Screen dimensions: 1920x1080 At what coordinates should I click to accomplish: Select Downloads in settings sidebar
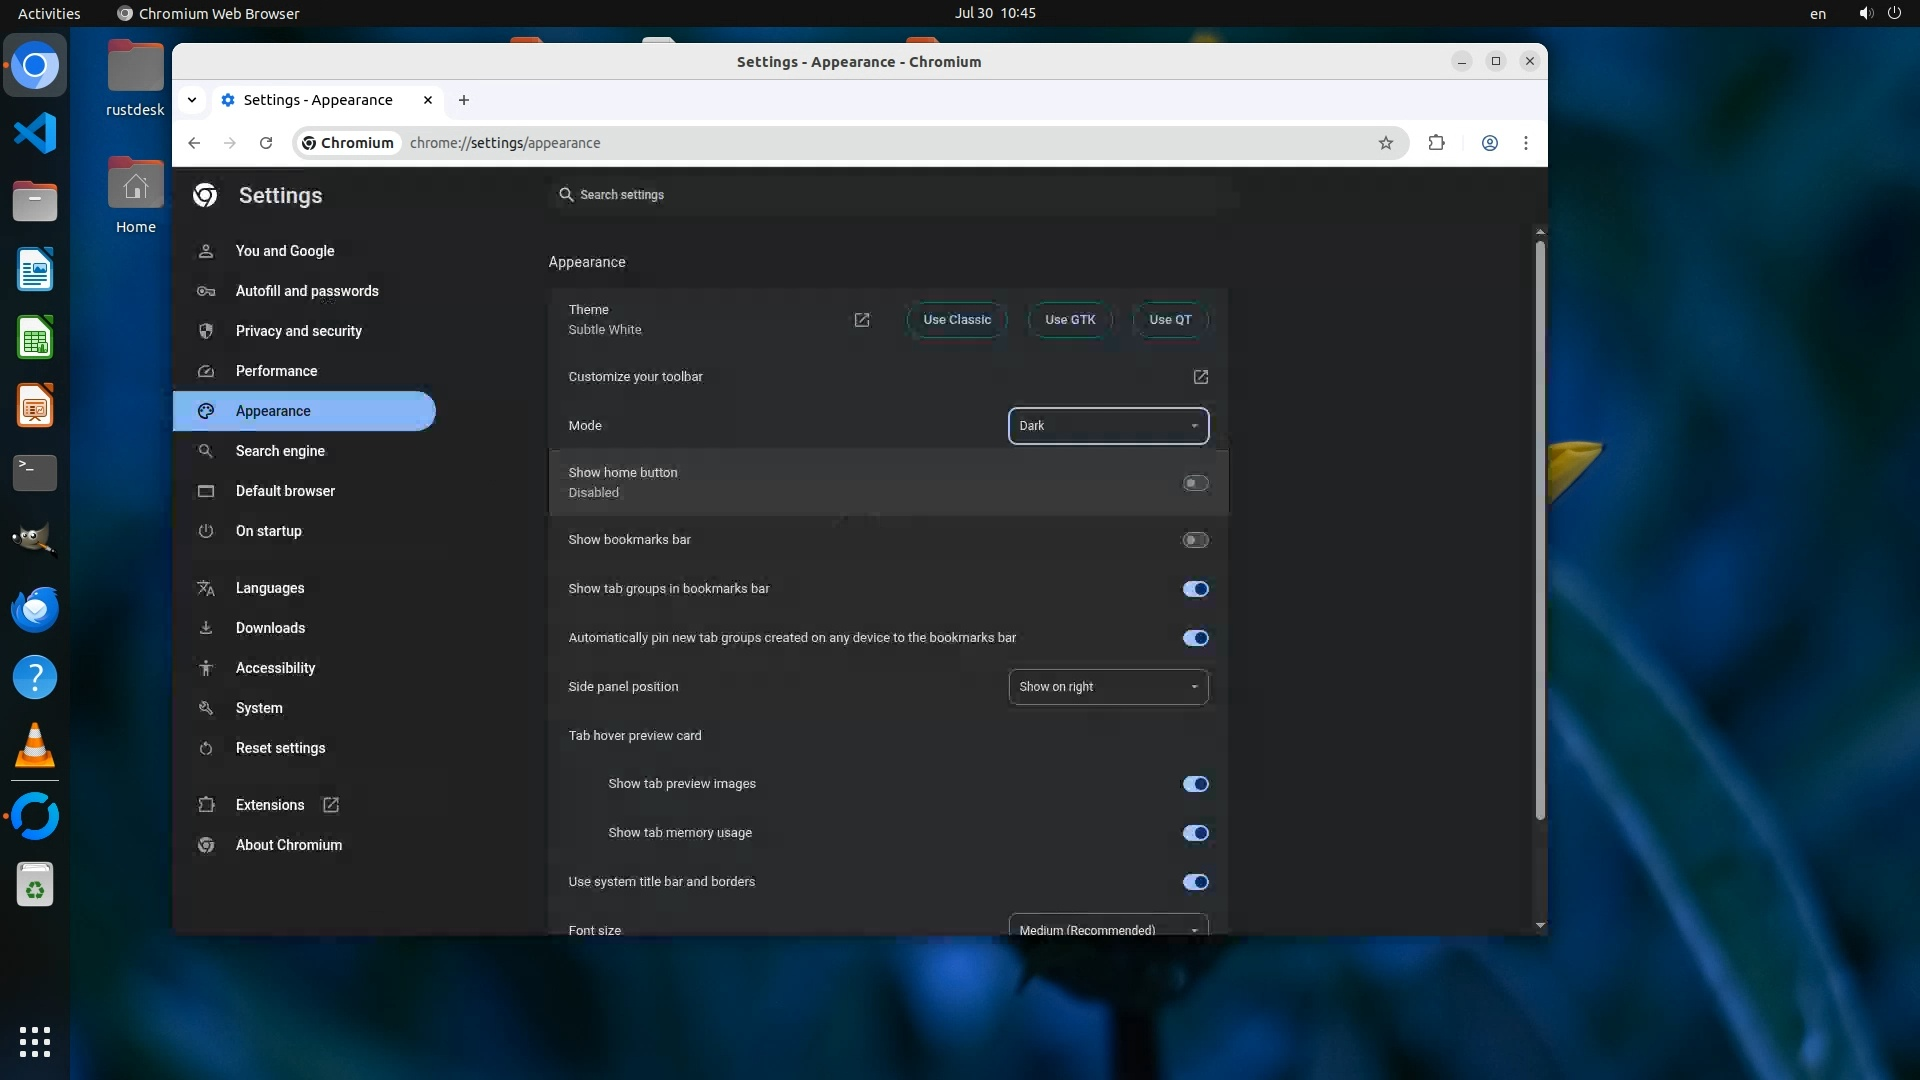[x=270, y=628]
